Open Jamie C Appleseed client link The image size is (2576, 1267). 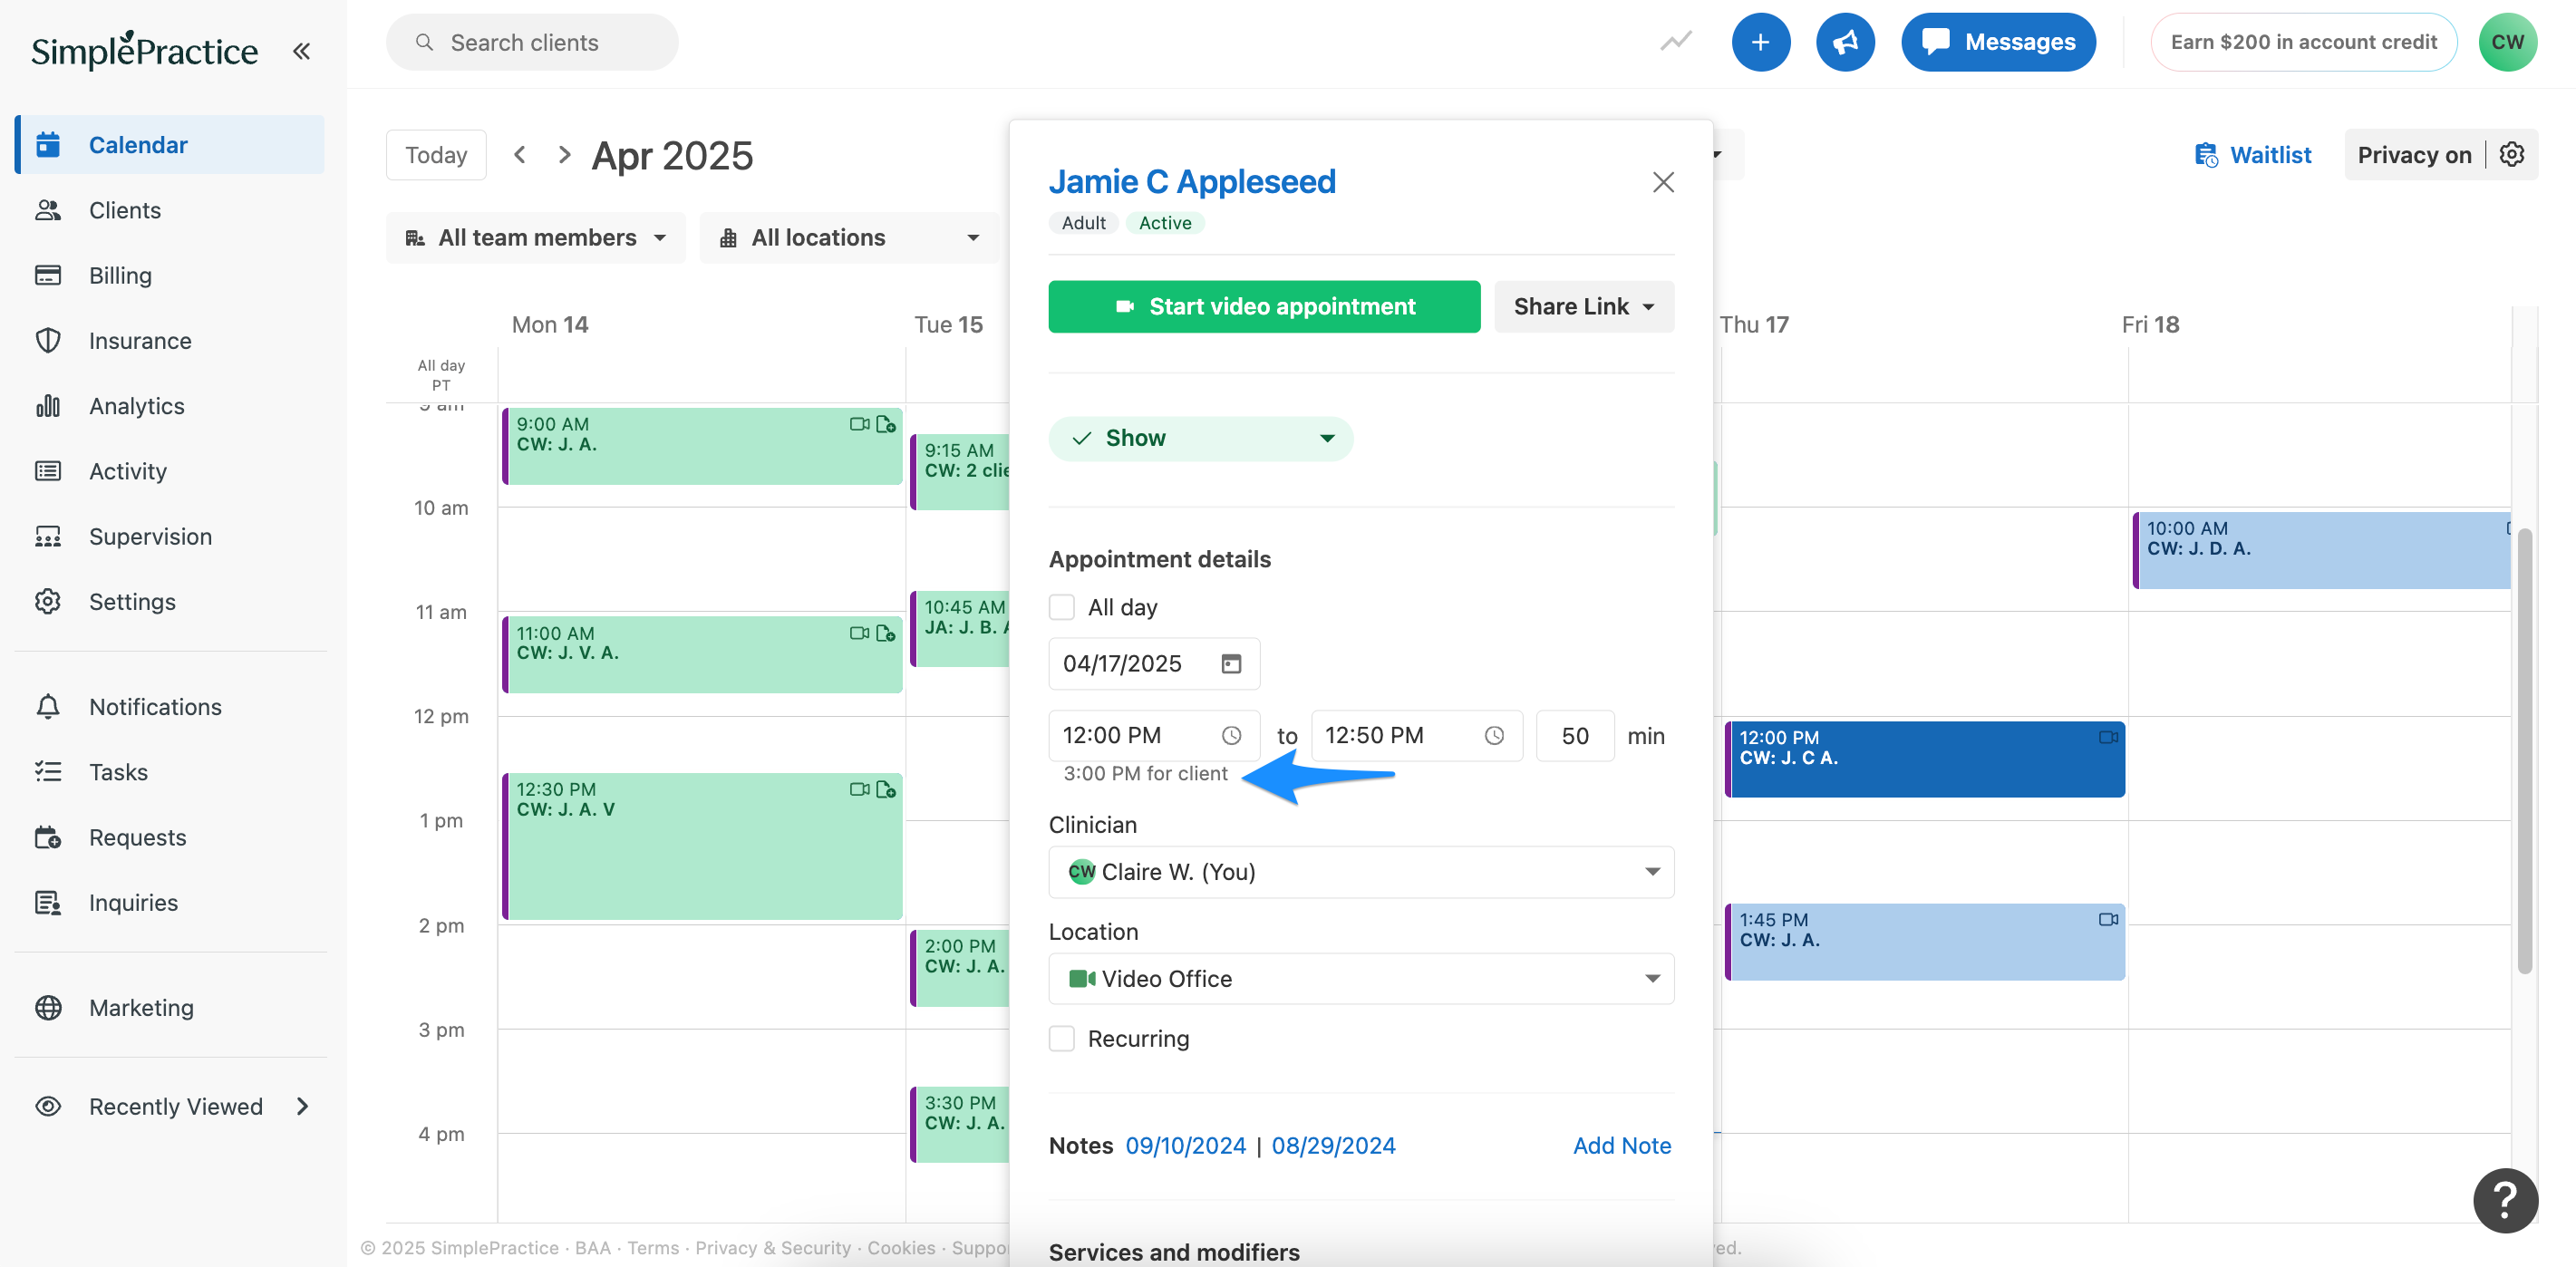click(1191, 182)
